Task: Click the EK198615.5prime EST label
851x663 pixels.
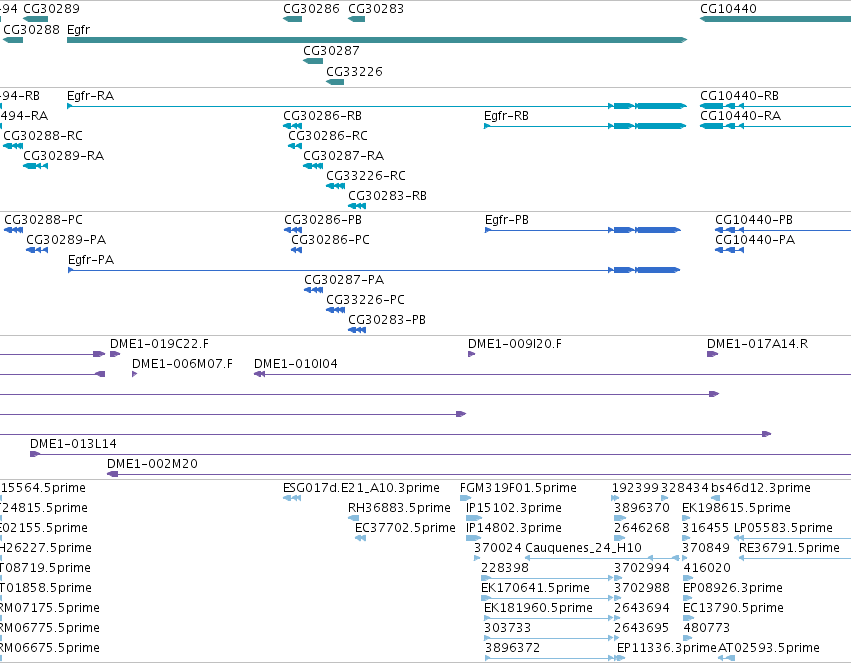Action: tap(736, 508)
